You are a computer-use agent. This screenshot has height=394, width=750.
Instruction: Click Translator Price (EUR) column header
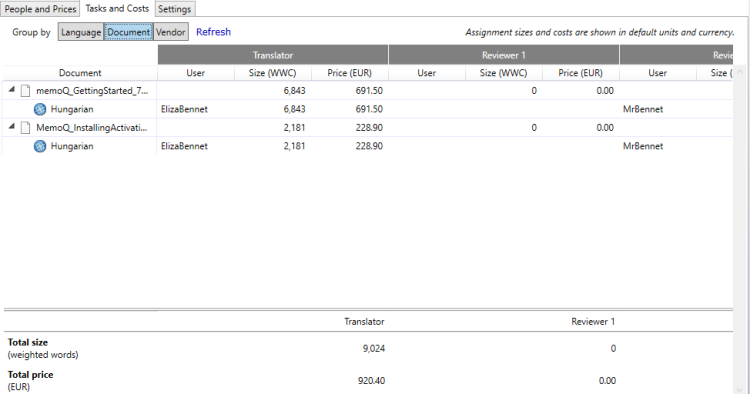[x=350, y=73]
